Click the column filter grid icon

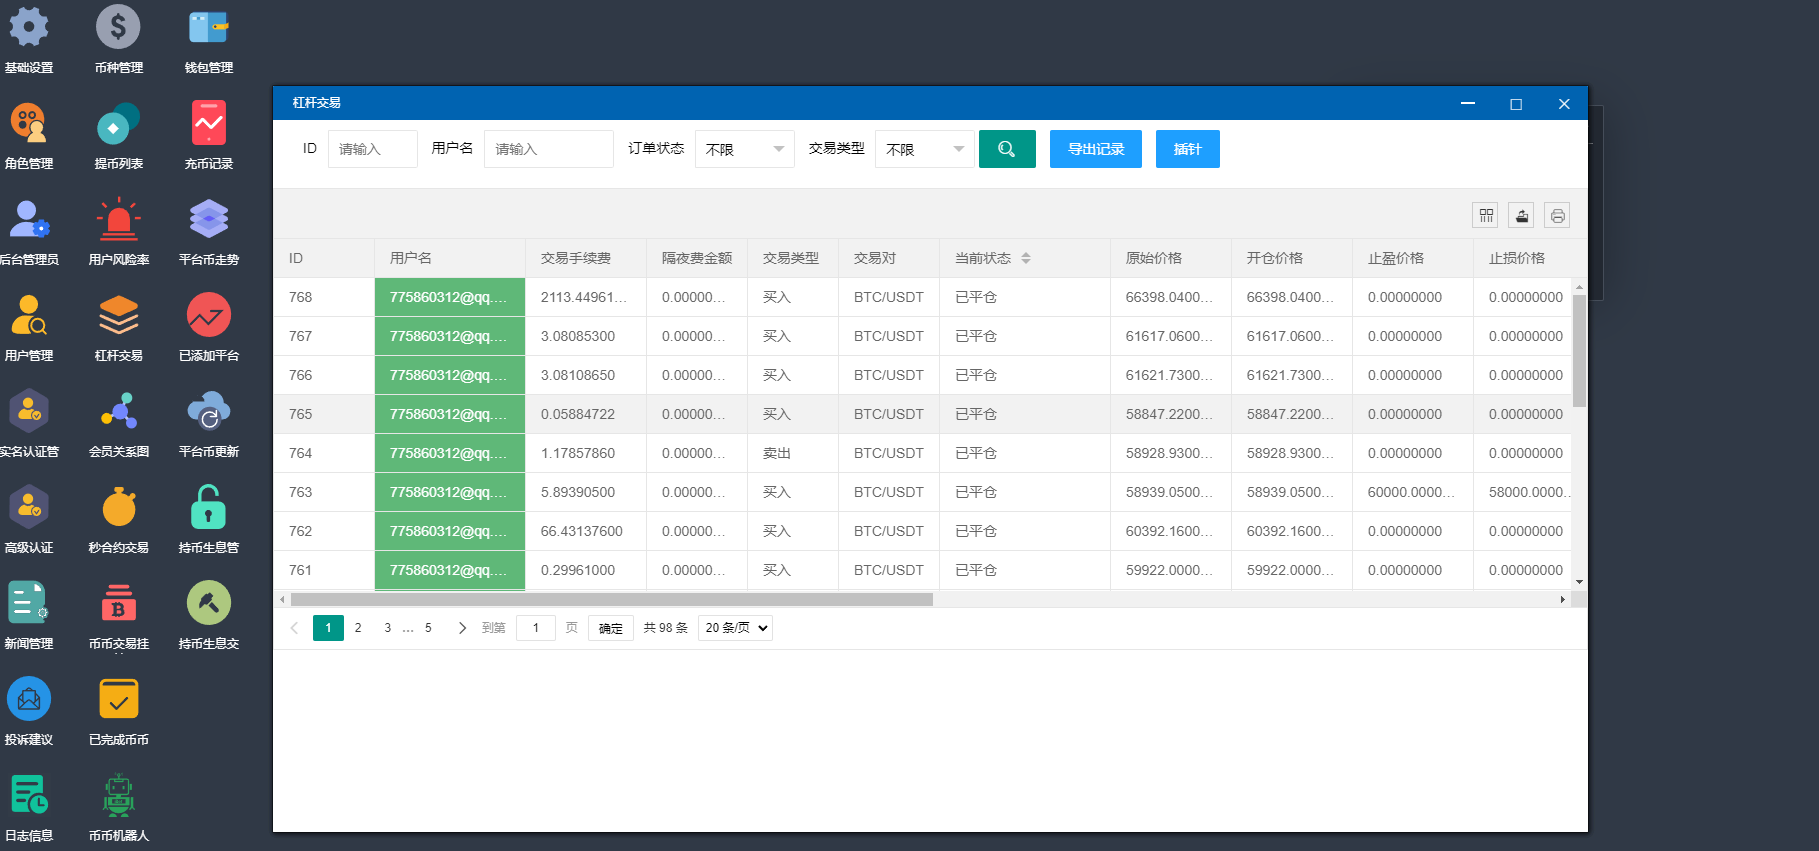[x=1486, y=215]
